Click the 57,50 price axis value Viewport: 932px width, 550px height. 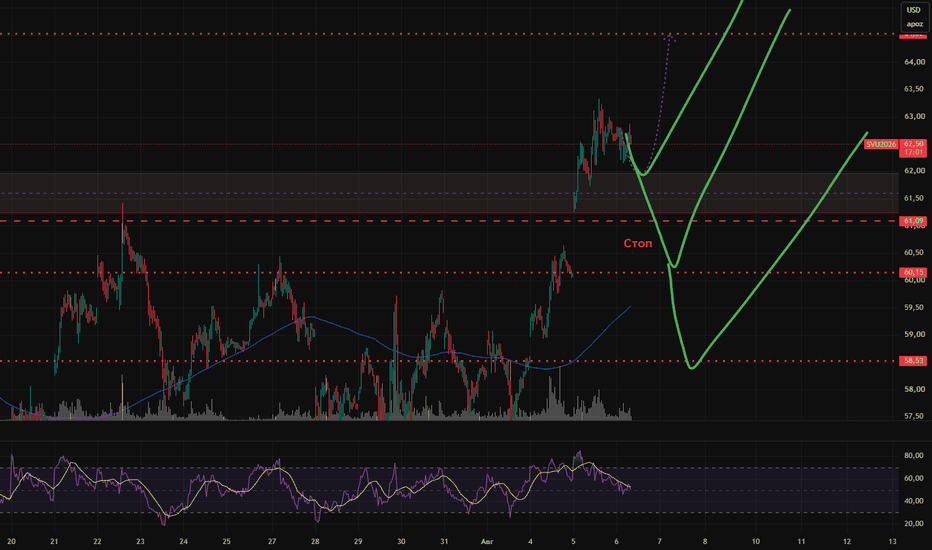(x=914, y=417)
